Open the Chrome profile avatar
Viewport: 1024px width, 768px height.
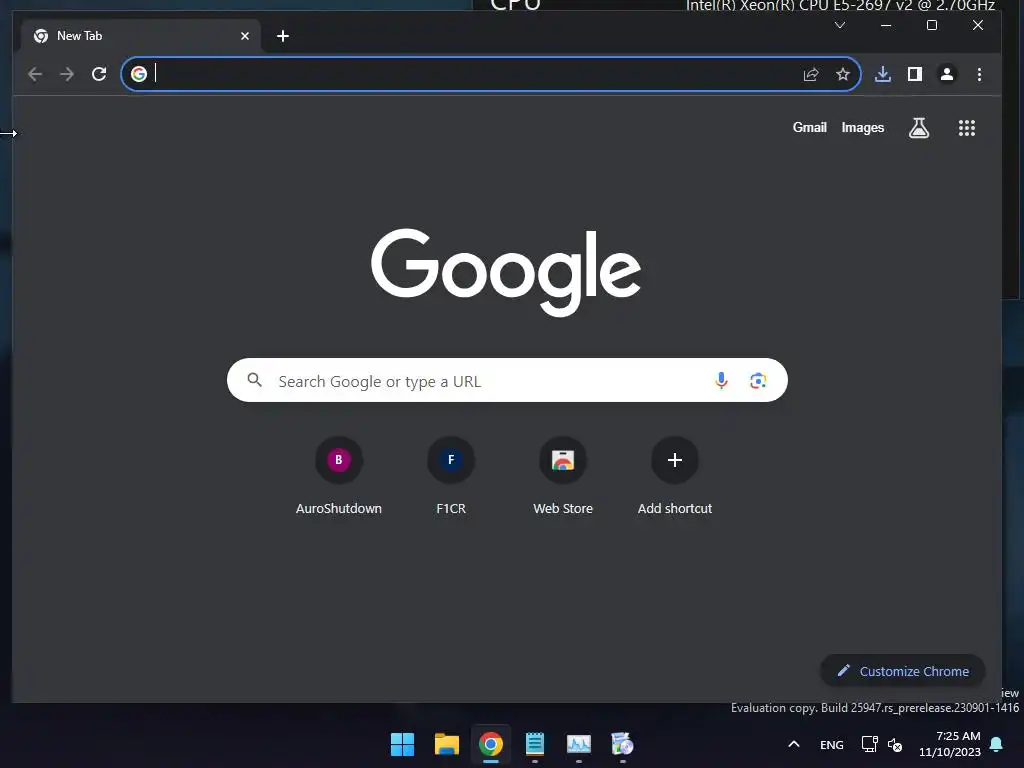point(947,74)
